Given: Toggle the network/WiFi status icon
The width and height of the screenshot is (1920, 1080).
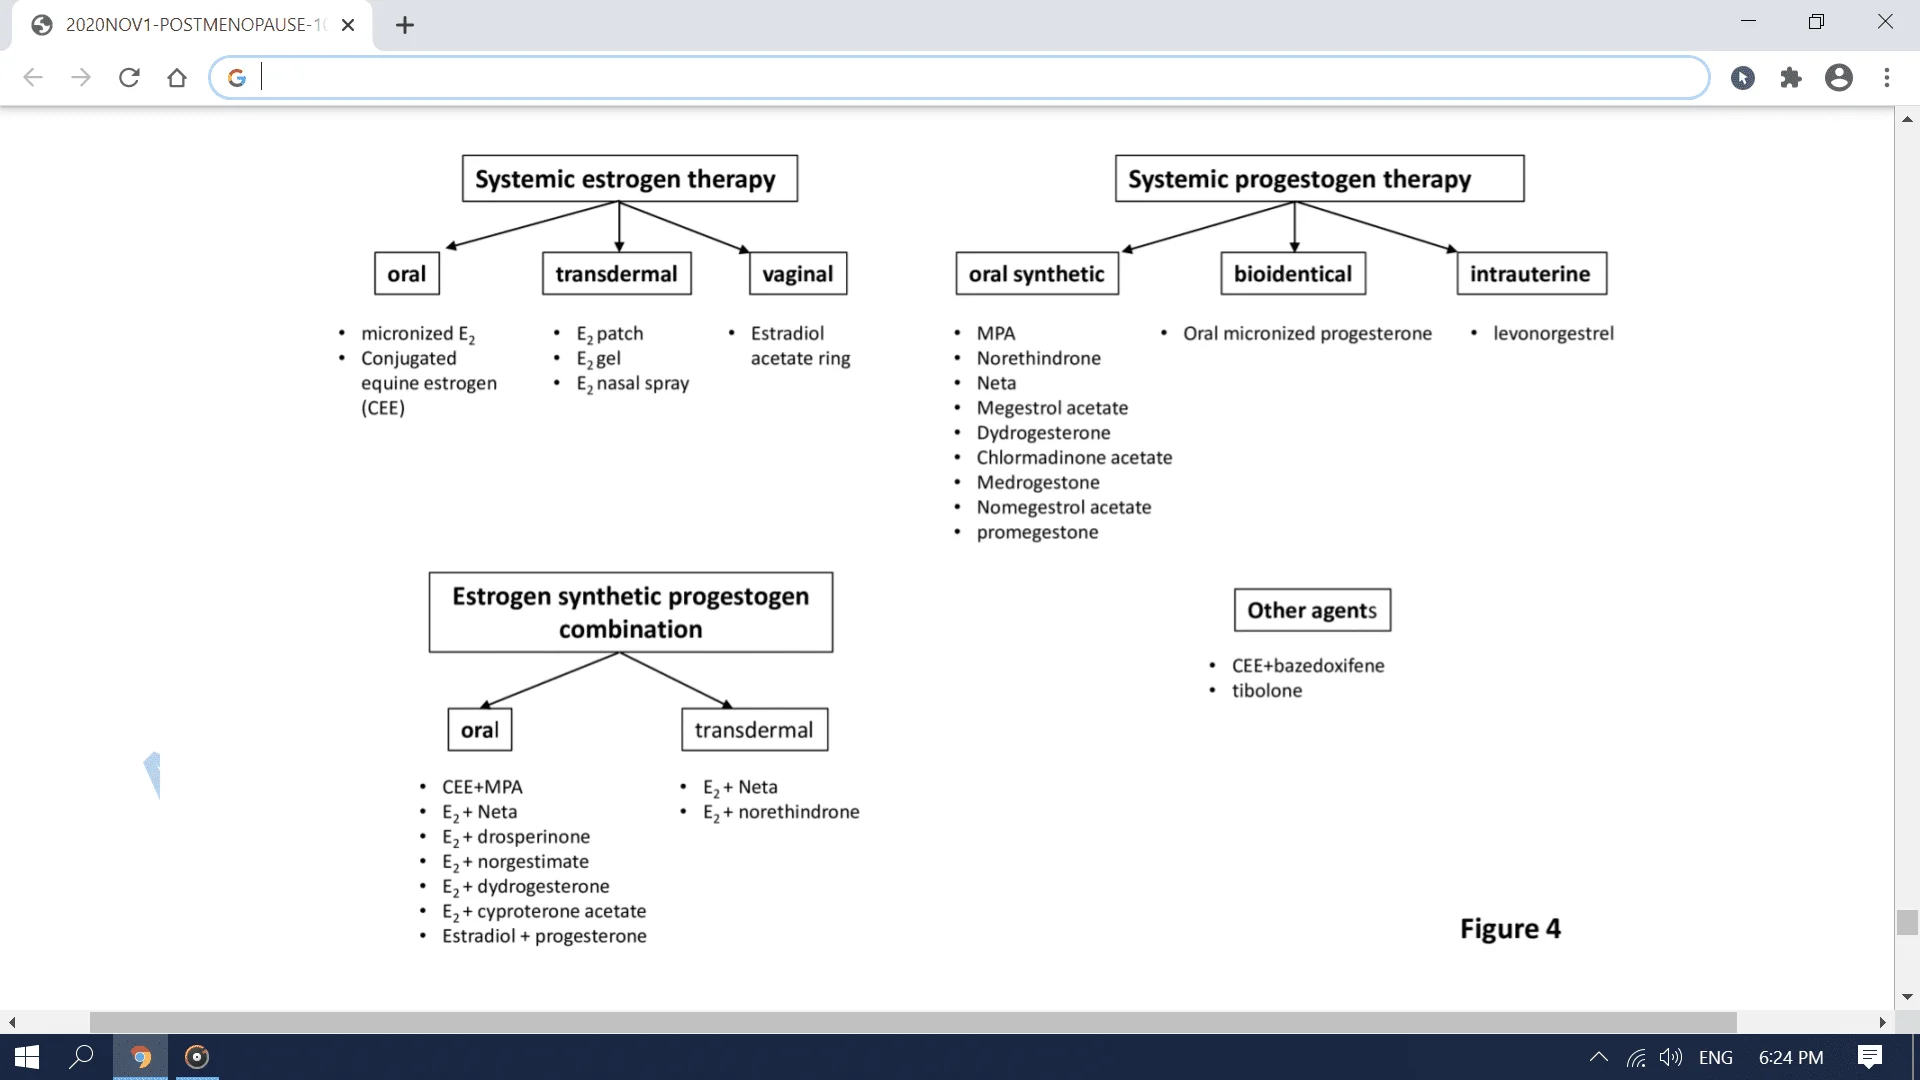Looking at the screenshot, I should [1643, 1055].
